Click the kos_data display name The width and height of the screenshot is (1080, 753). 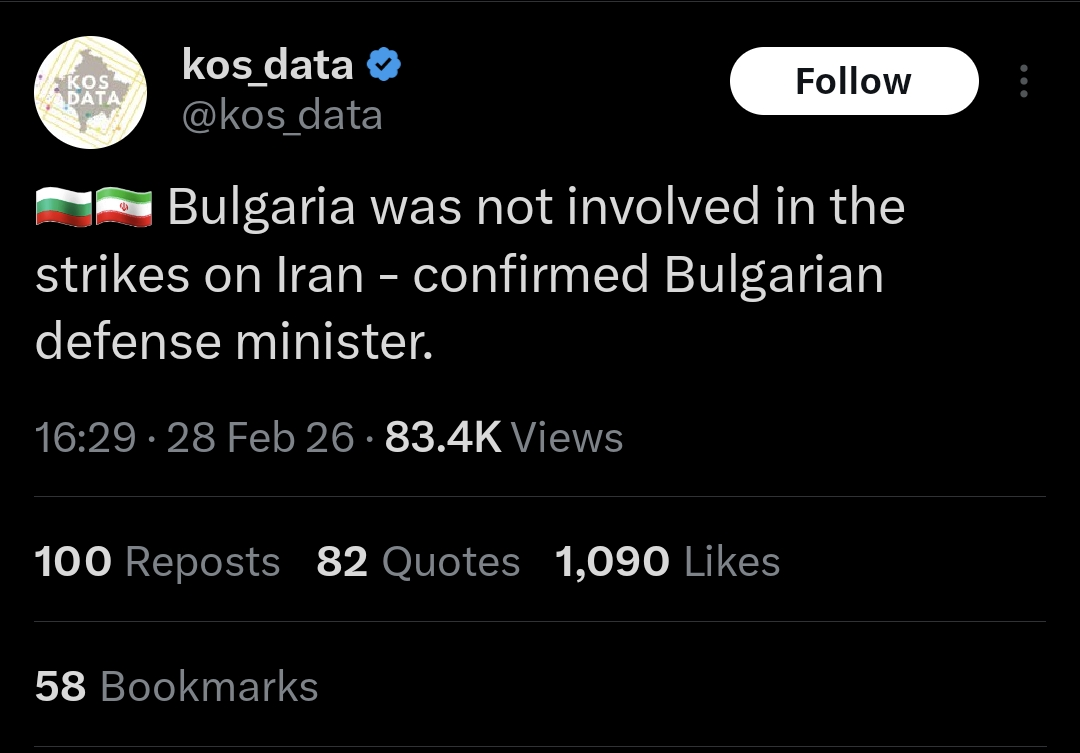(x=267, y=66)
